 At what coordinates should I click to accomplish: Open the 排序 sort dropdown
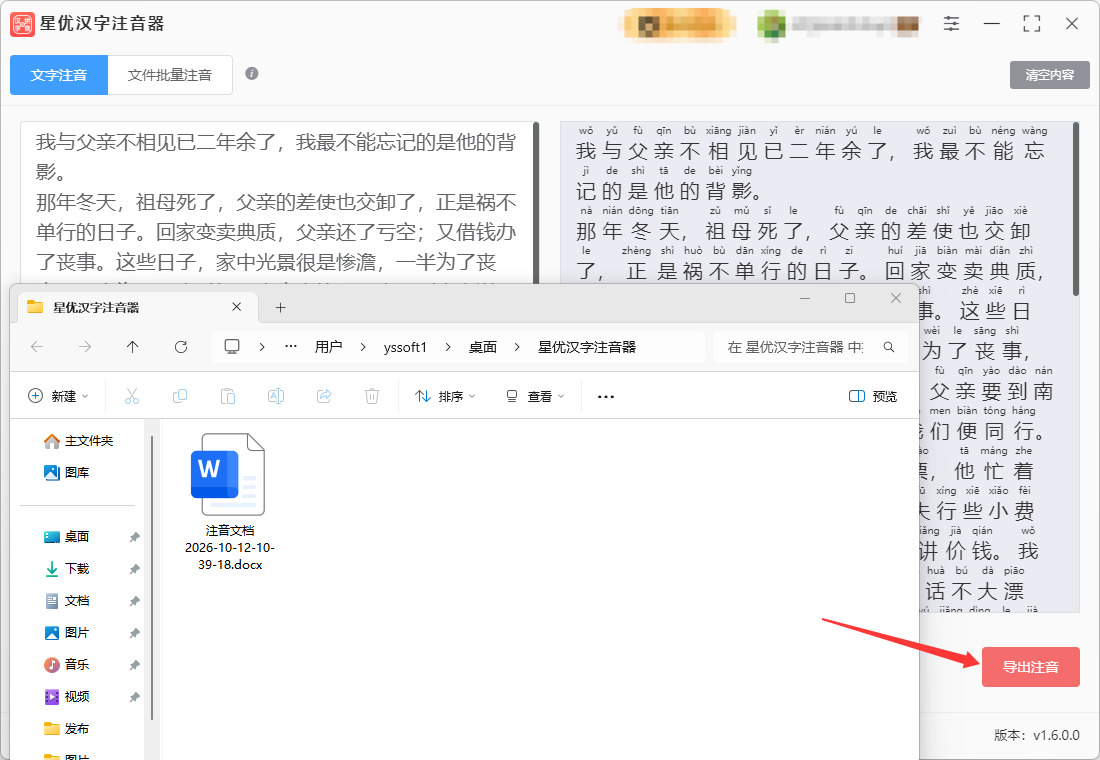(445, 396)
